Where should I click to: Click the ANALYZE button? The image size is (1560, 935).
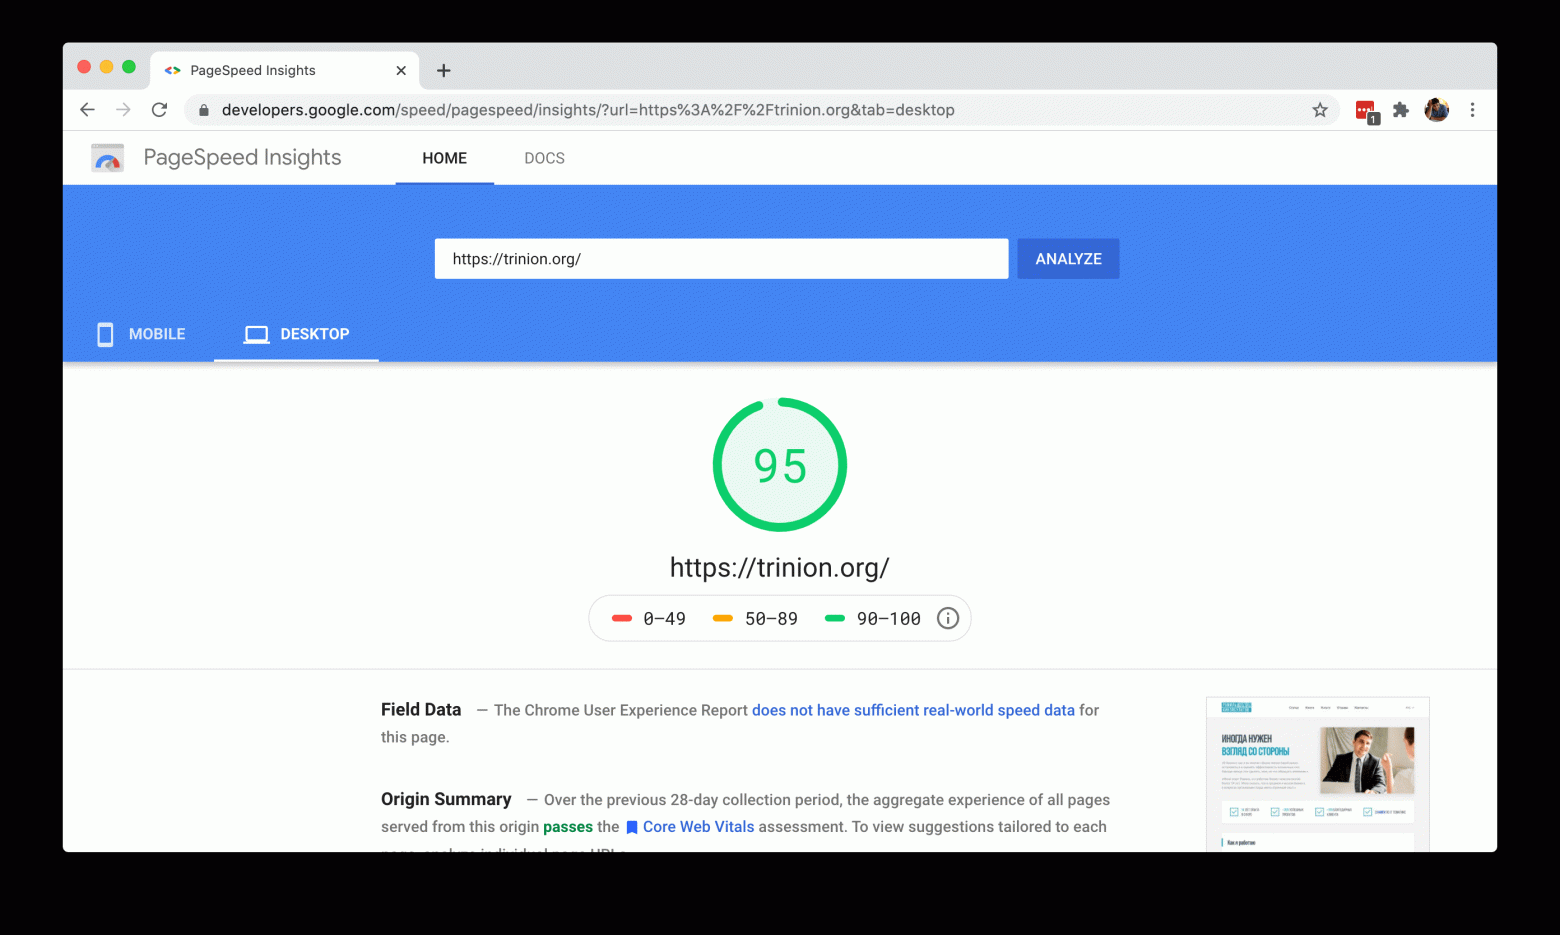(x=1068, y=258)
